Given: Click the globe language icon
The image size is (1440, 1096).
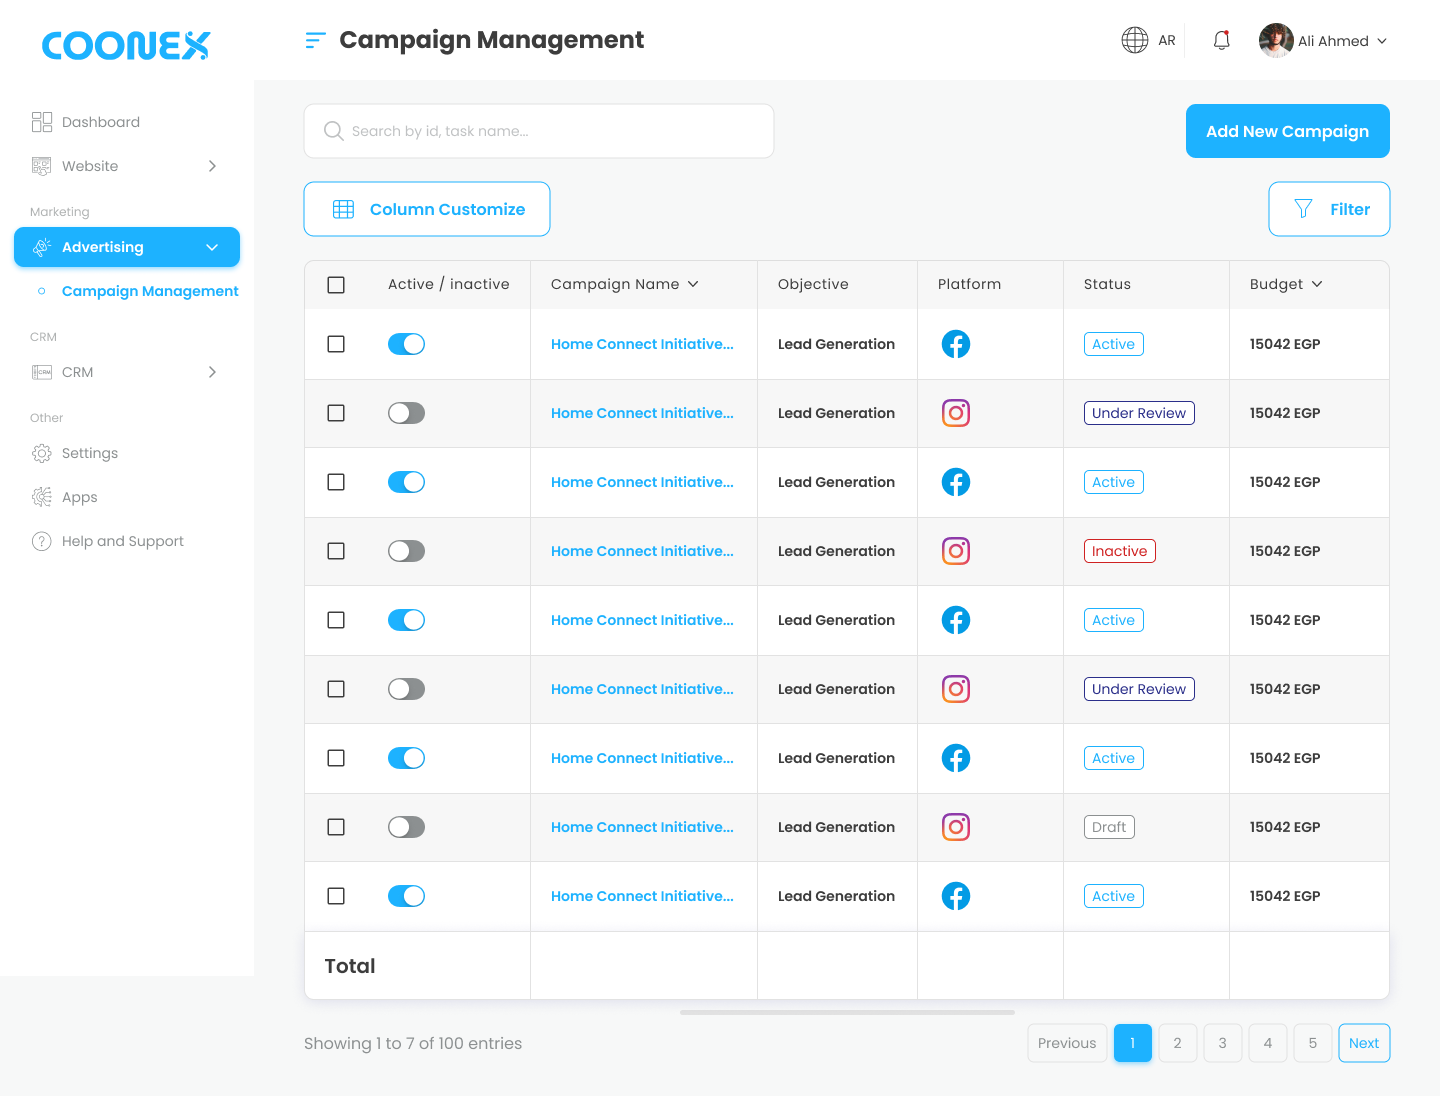Looking at the screenshot, I should pyautogui.click(x=1135, y=41).
